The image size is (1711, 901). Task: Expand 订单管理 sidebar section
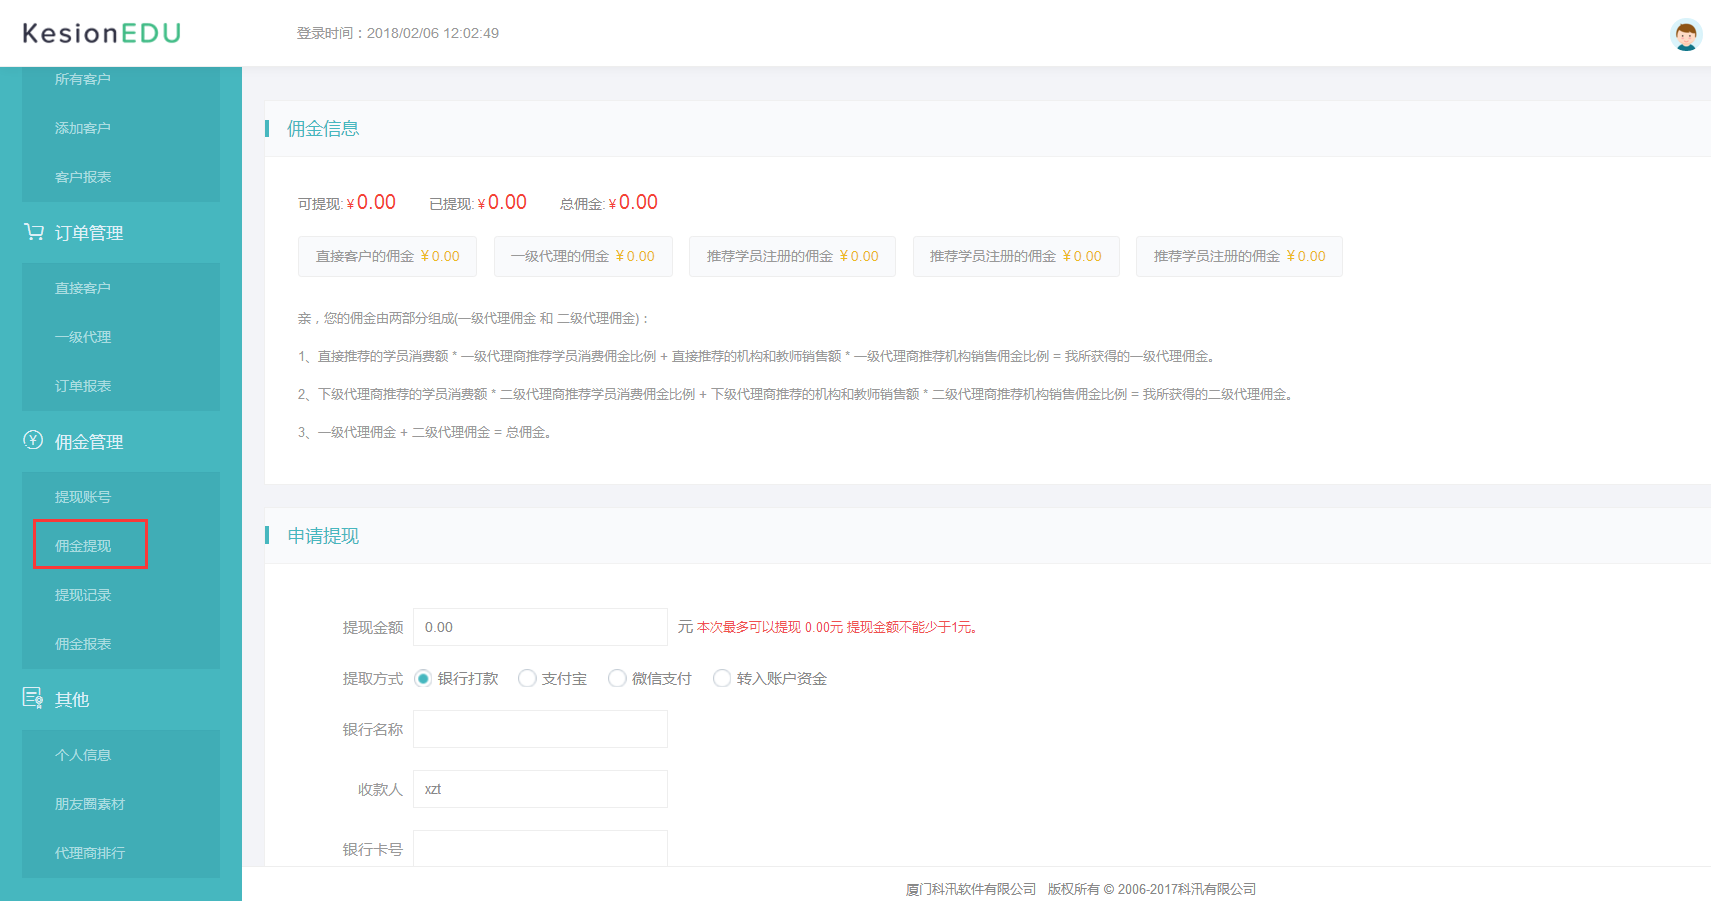tap(89, 233)
